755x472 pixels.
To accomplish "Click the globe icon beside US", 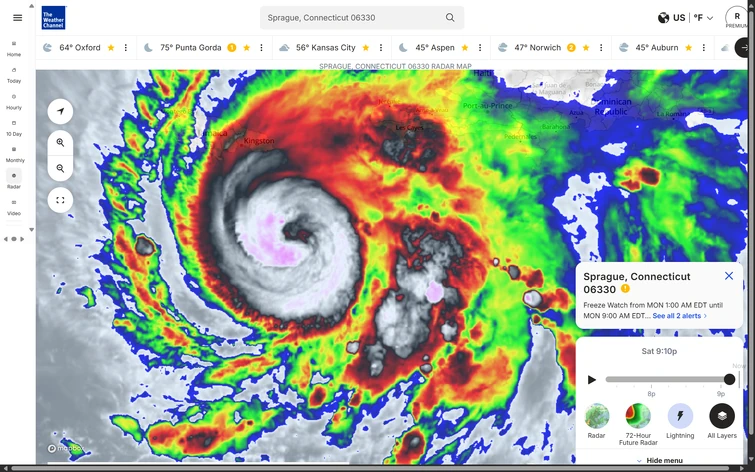I will [664, 18].
